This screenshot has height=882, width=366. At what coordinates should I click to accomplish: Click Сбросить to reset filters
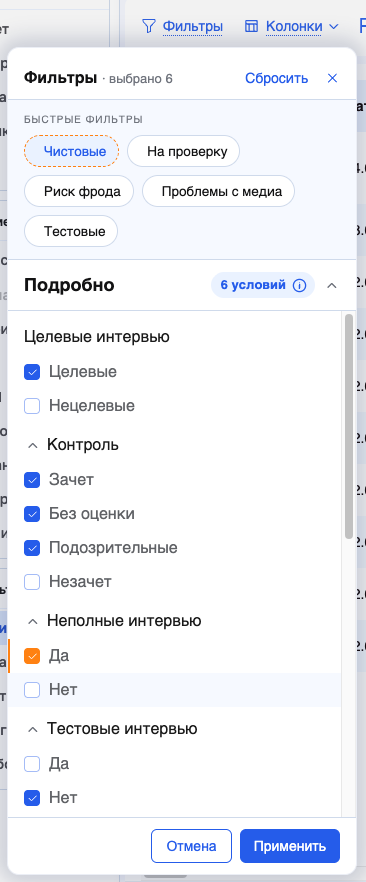(x=277, y=78)
